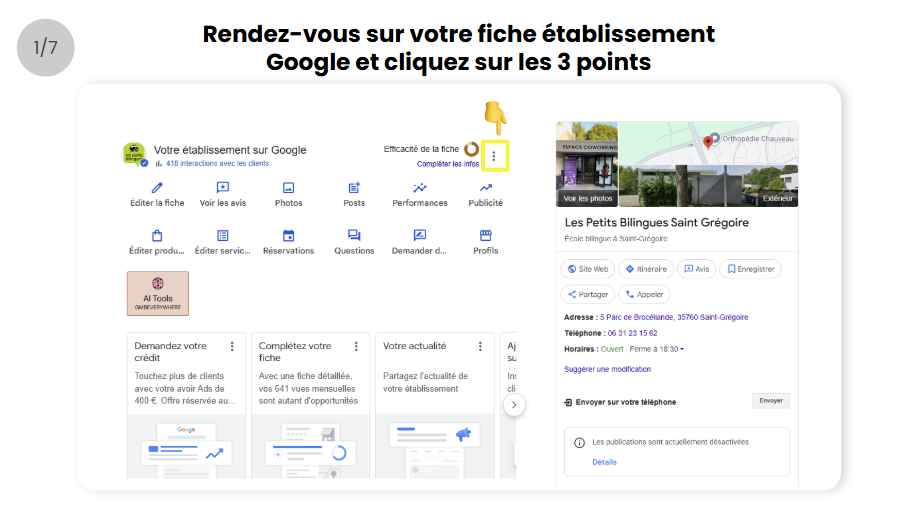This screenshot has width=914, height=513.
Task: Click the Itinéraire button
Action: [x=646, y=269]
